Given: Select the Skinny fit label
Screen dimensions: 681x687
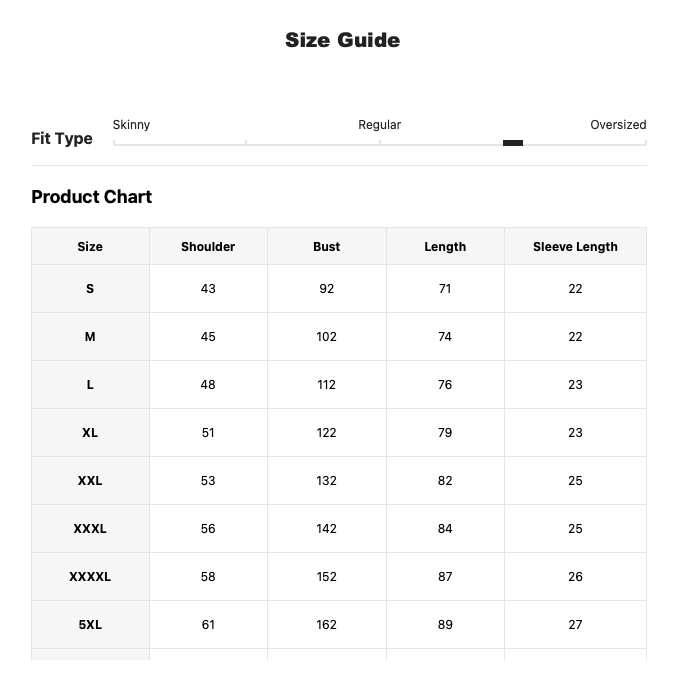Looking at the screenshot, I should pos(131,125).
